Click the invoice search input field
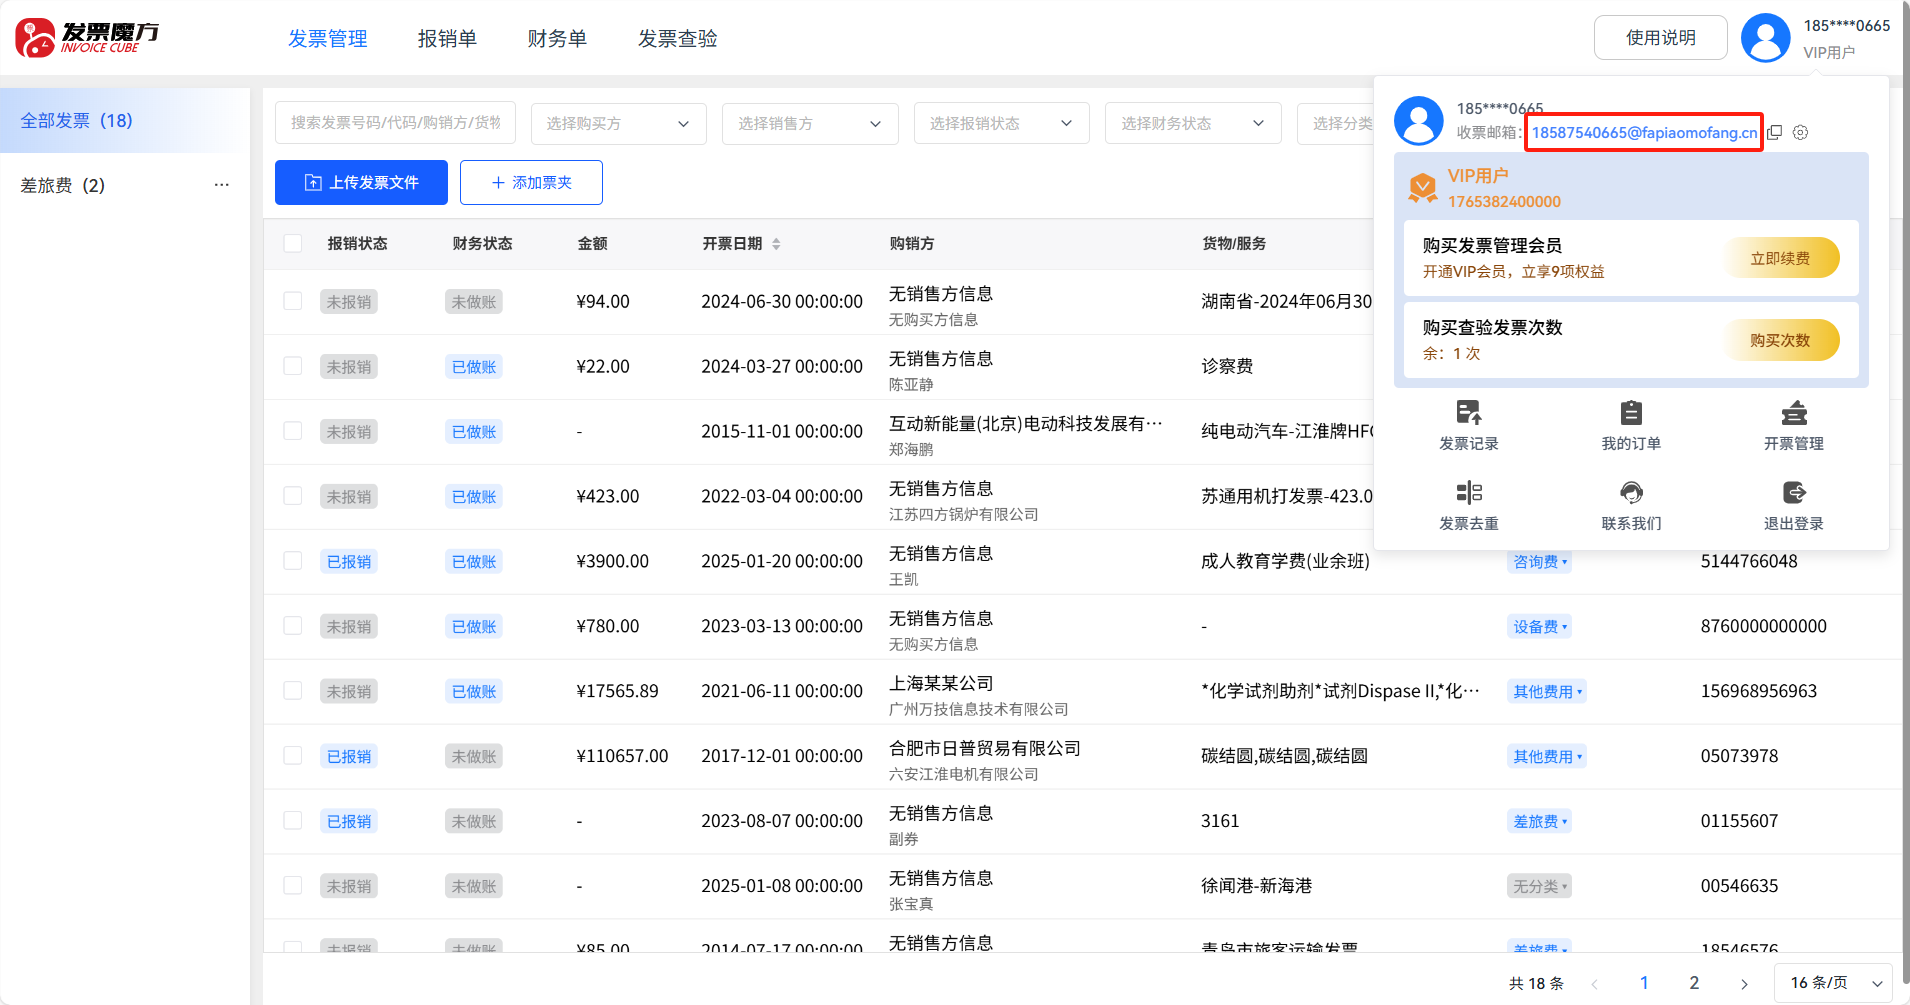Image resolution: width=1910 pixels, height=1005 pixels. [x=395, y=123]
